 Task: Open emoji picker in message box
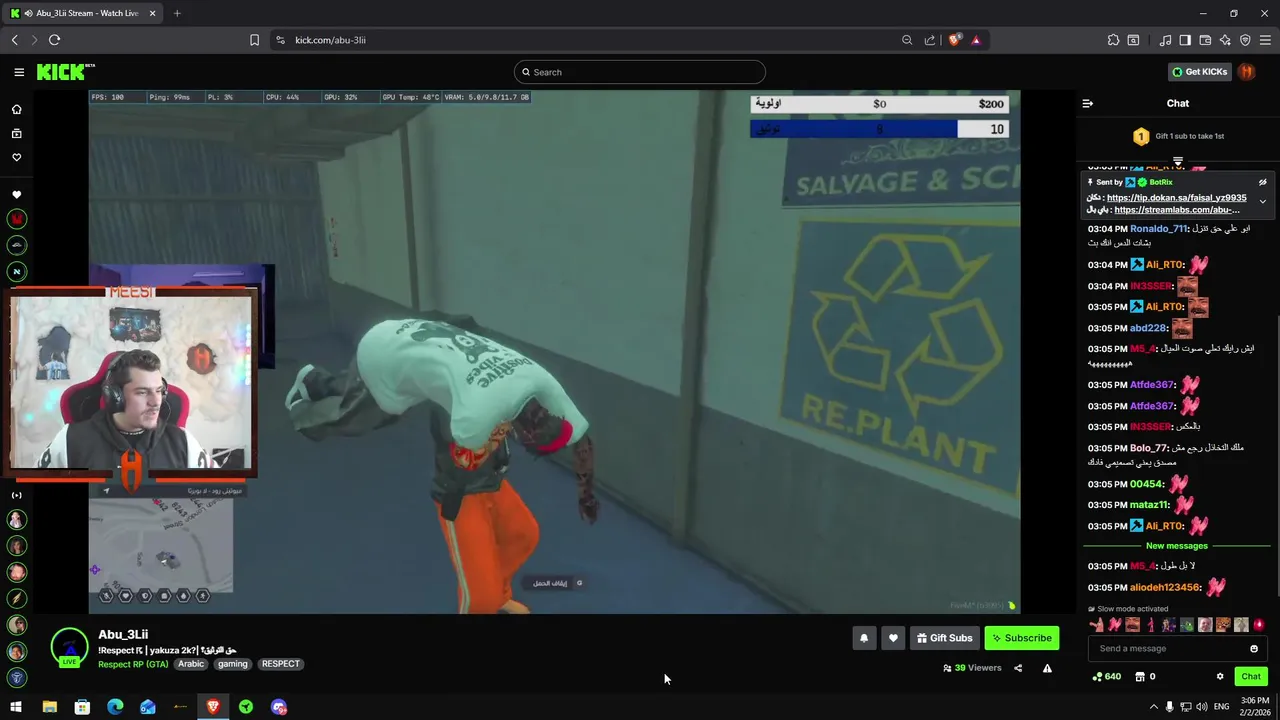tap(1254, 648)
